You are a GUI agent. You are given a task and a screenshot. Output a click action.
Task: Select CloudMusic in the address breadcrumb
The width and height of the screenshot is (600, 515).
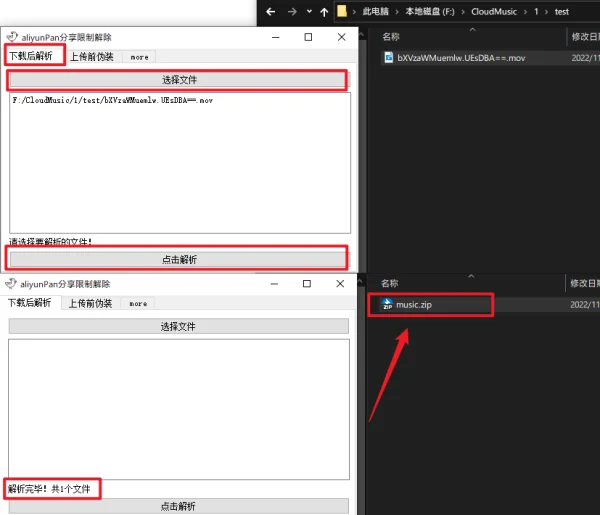point(494,11)
